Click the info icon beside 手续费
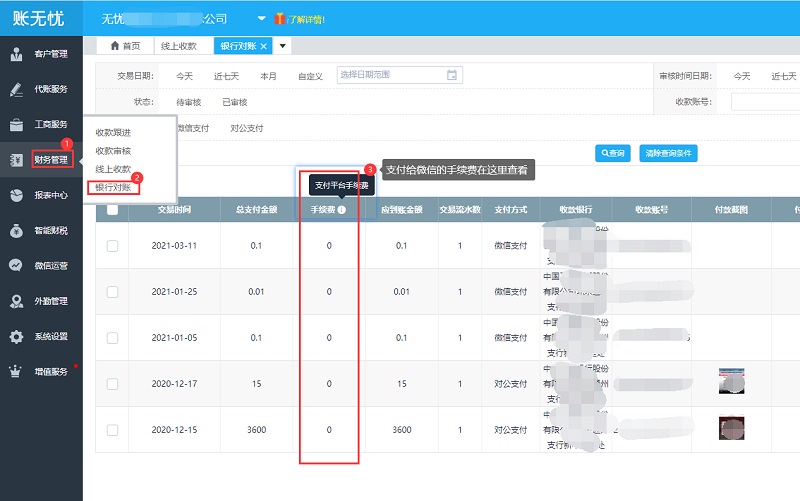Screen dimensions: 800x501 pos(342,210)
